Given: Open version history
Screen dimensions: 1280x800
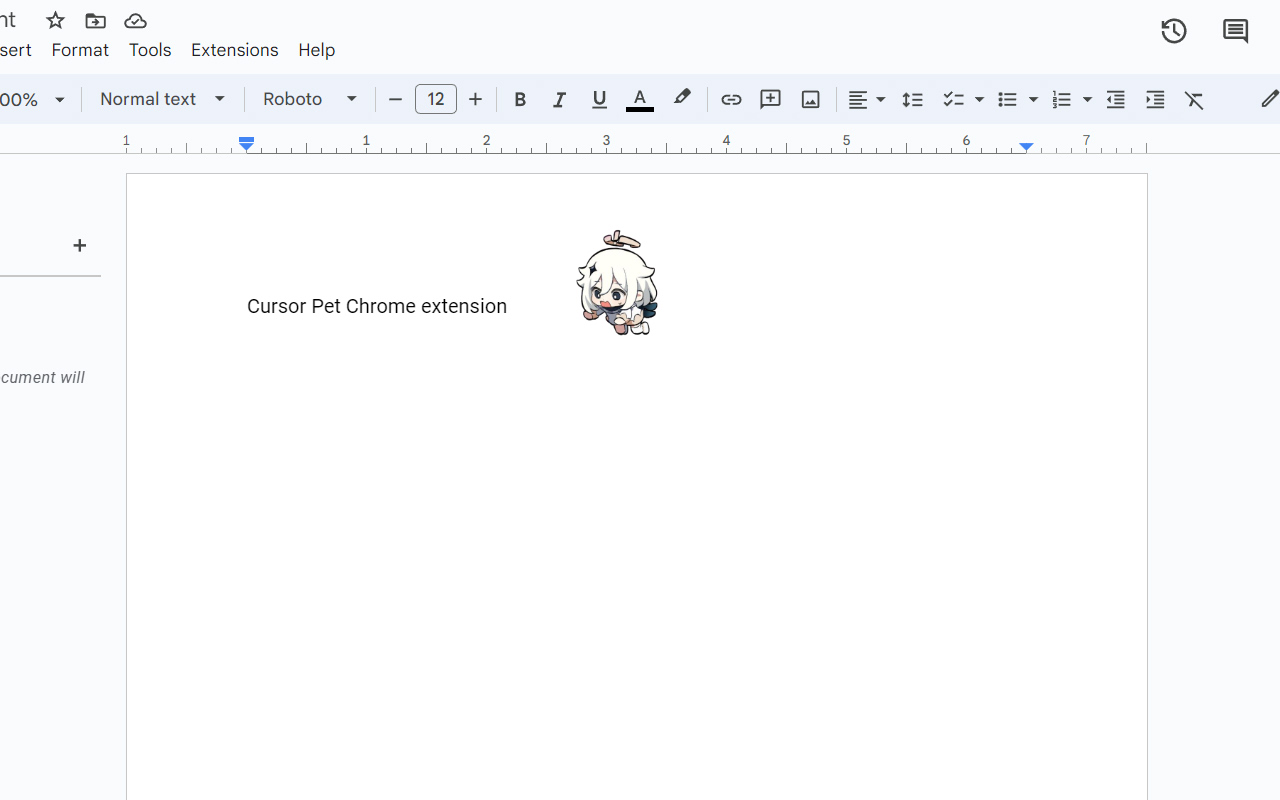Looking at the screenshot, I should 1174,31.
